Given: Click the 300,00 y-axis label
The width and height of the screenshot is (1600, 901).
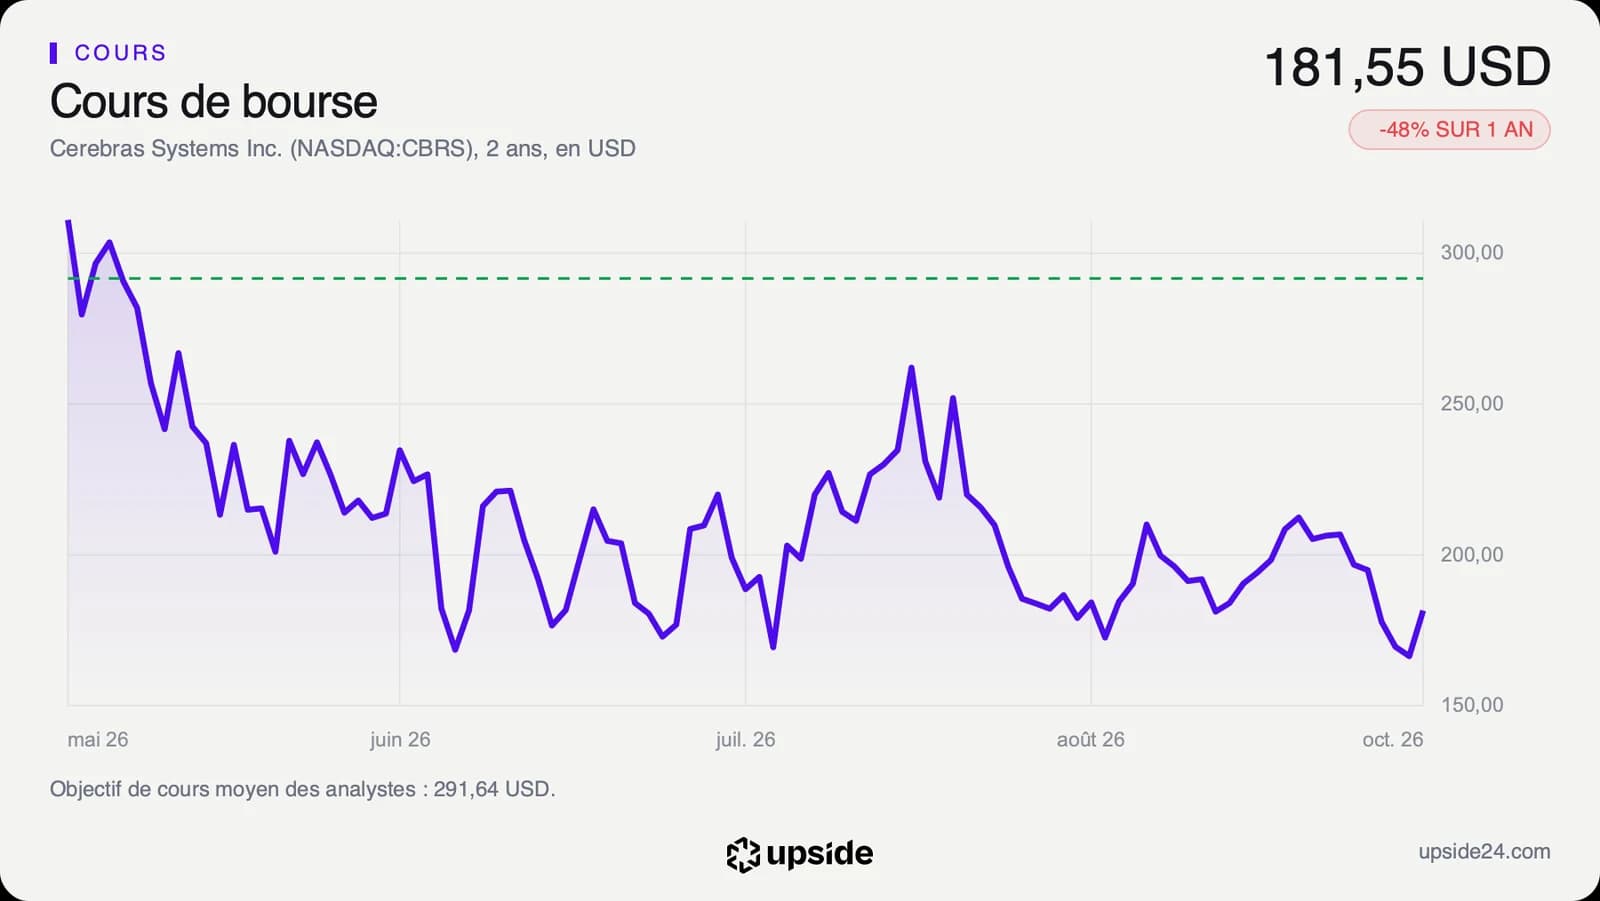Looking at the screenshot, I should (1471, 253).
